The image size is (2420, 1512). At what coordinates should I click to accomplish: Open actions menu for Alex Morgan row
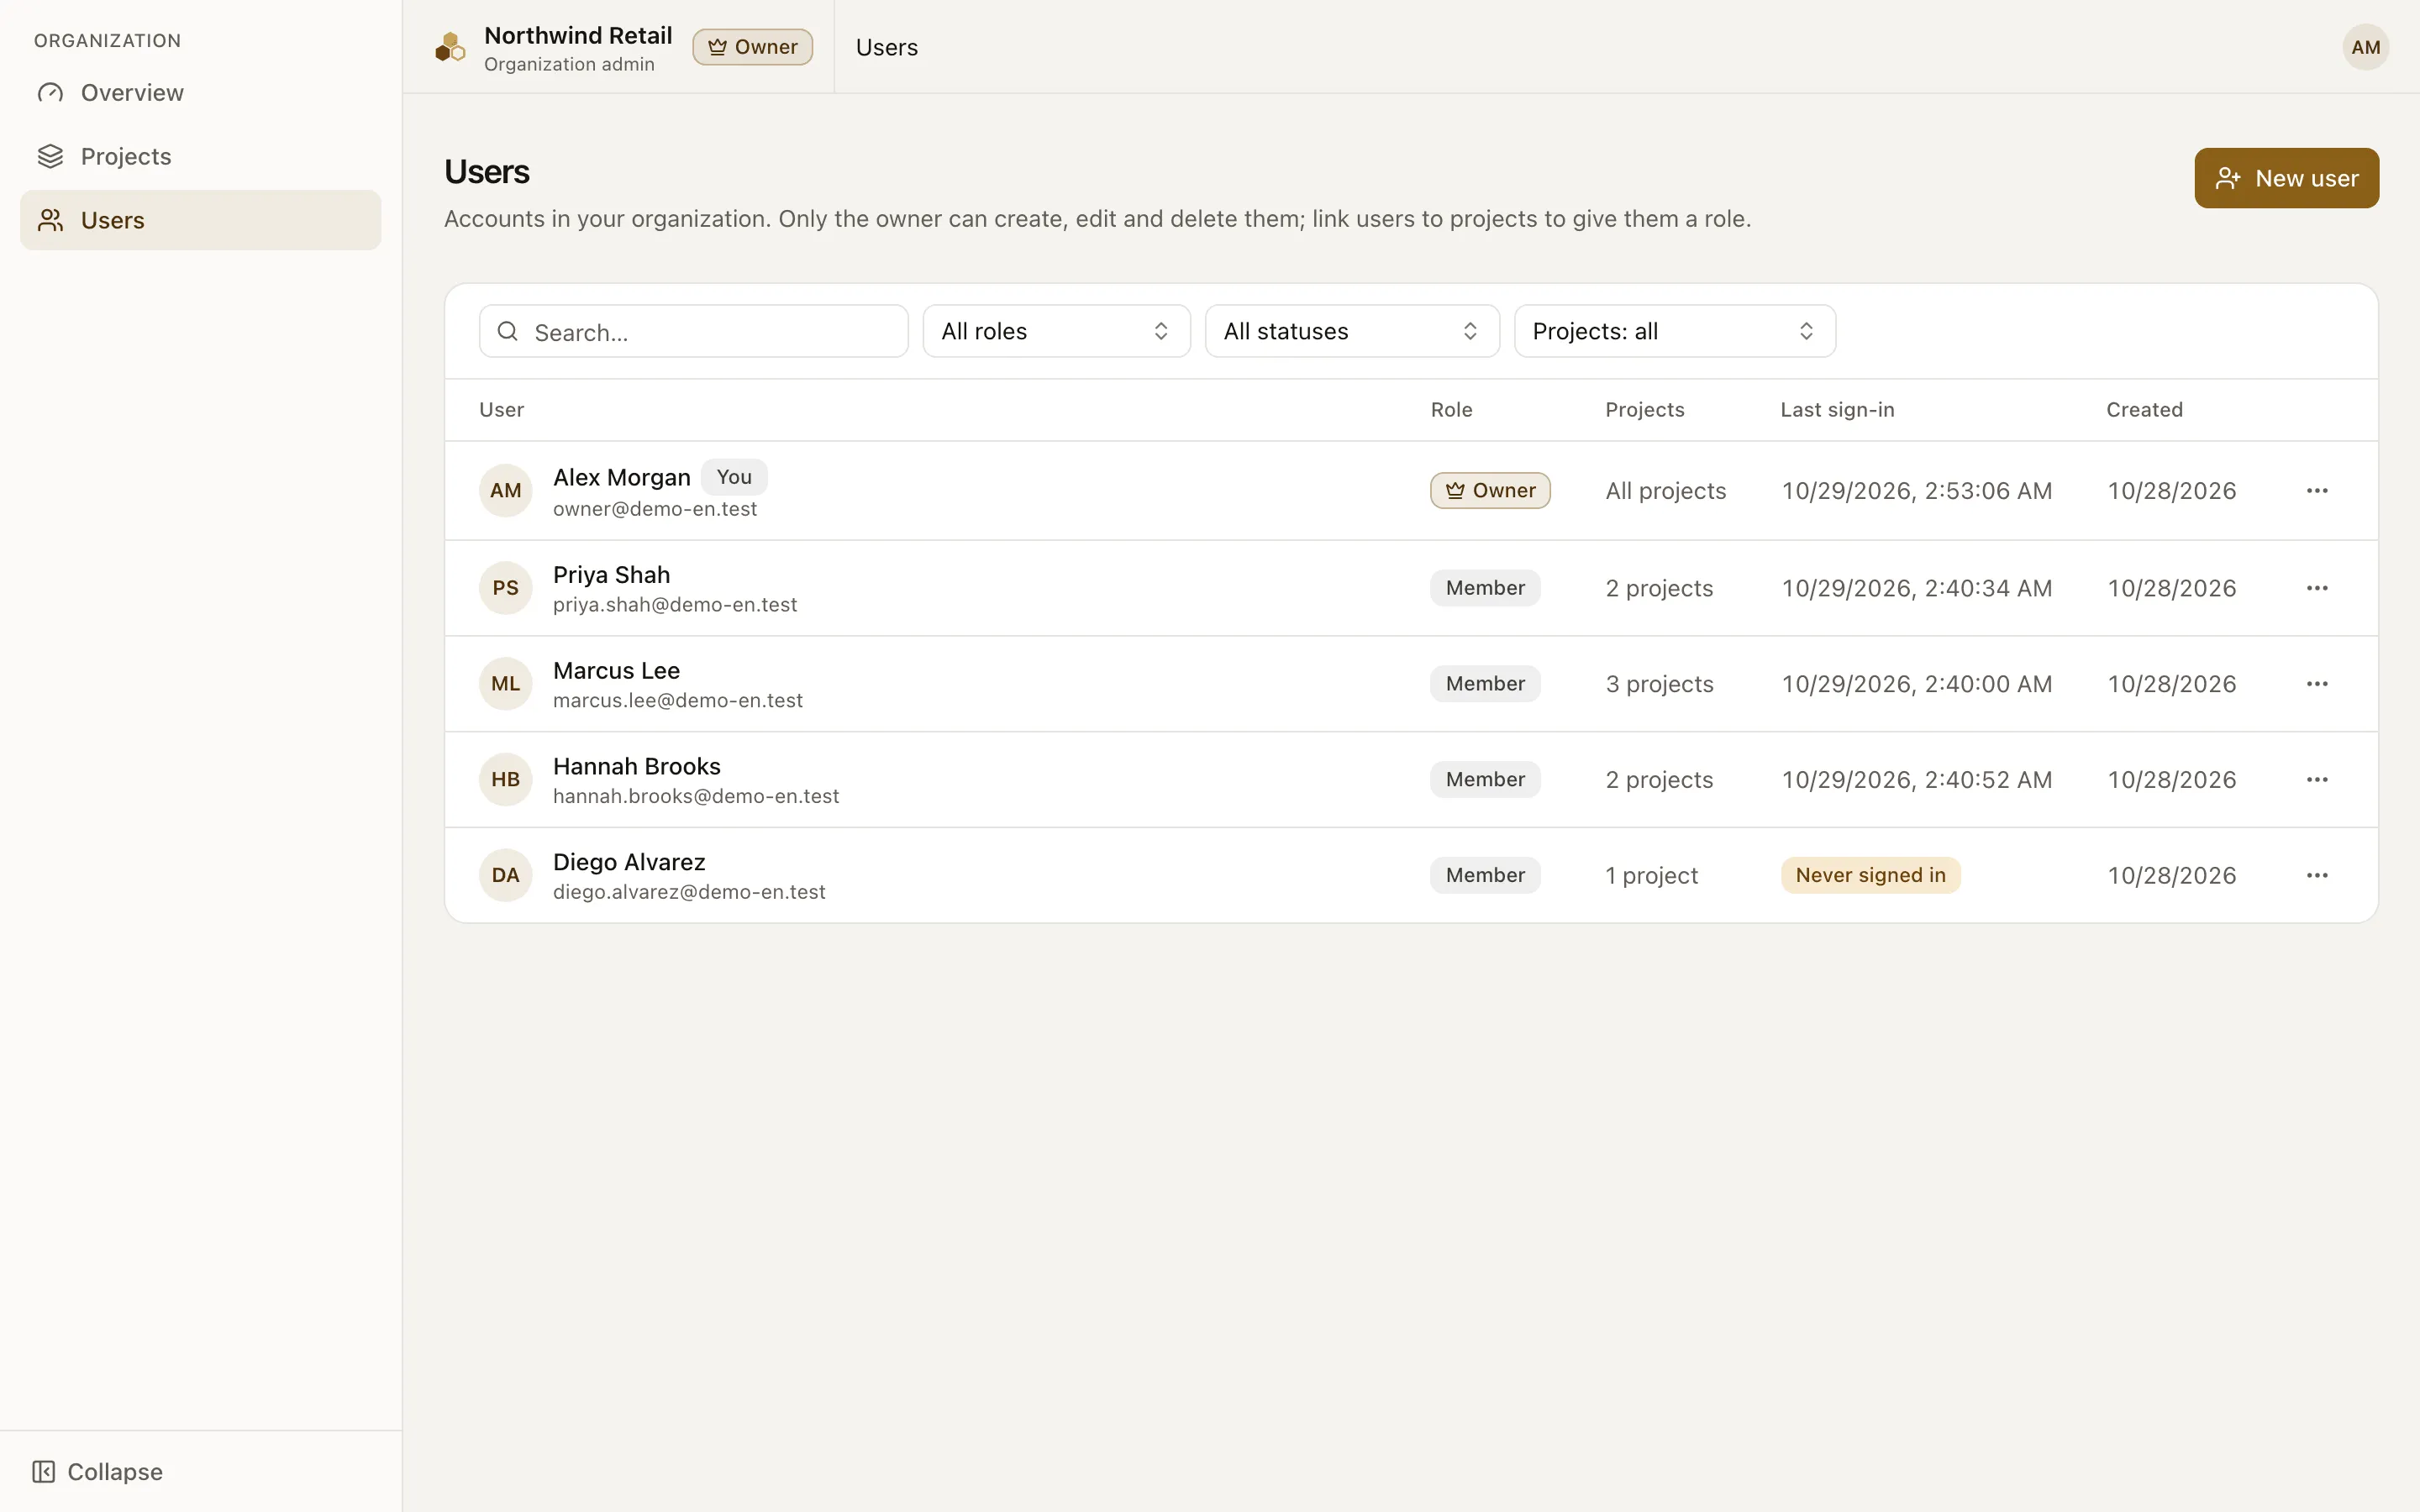pos(2317,490)
